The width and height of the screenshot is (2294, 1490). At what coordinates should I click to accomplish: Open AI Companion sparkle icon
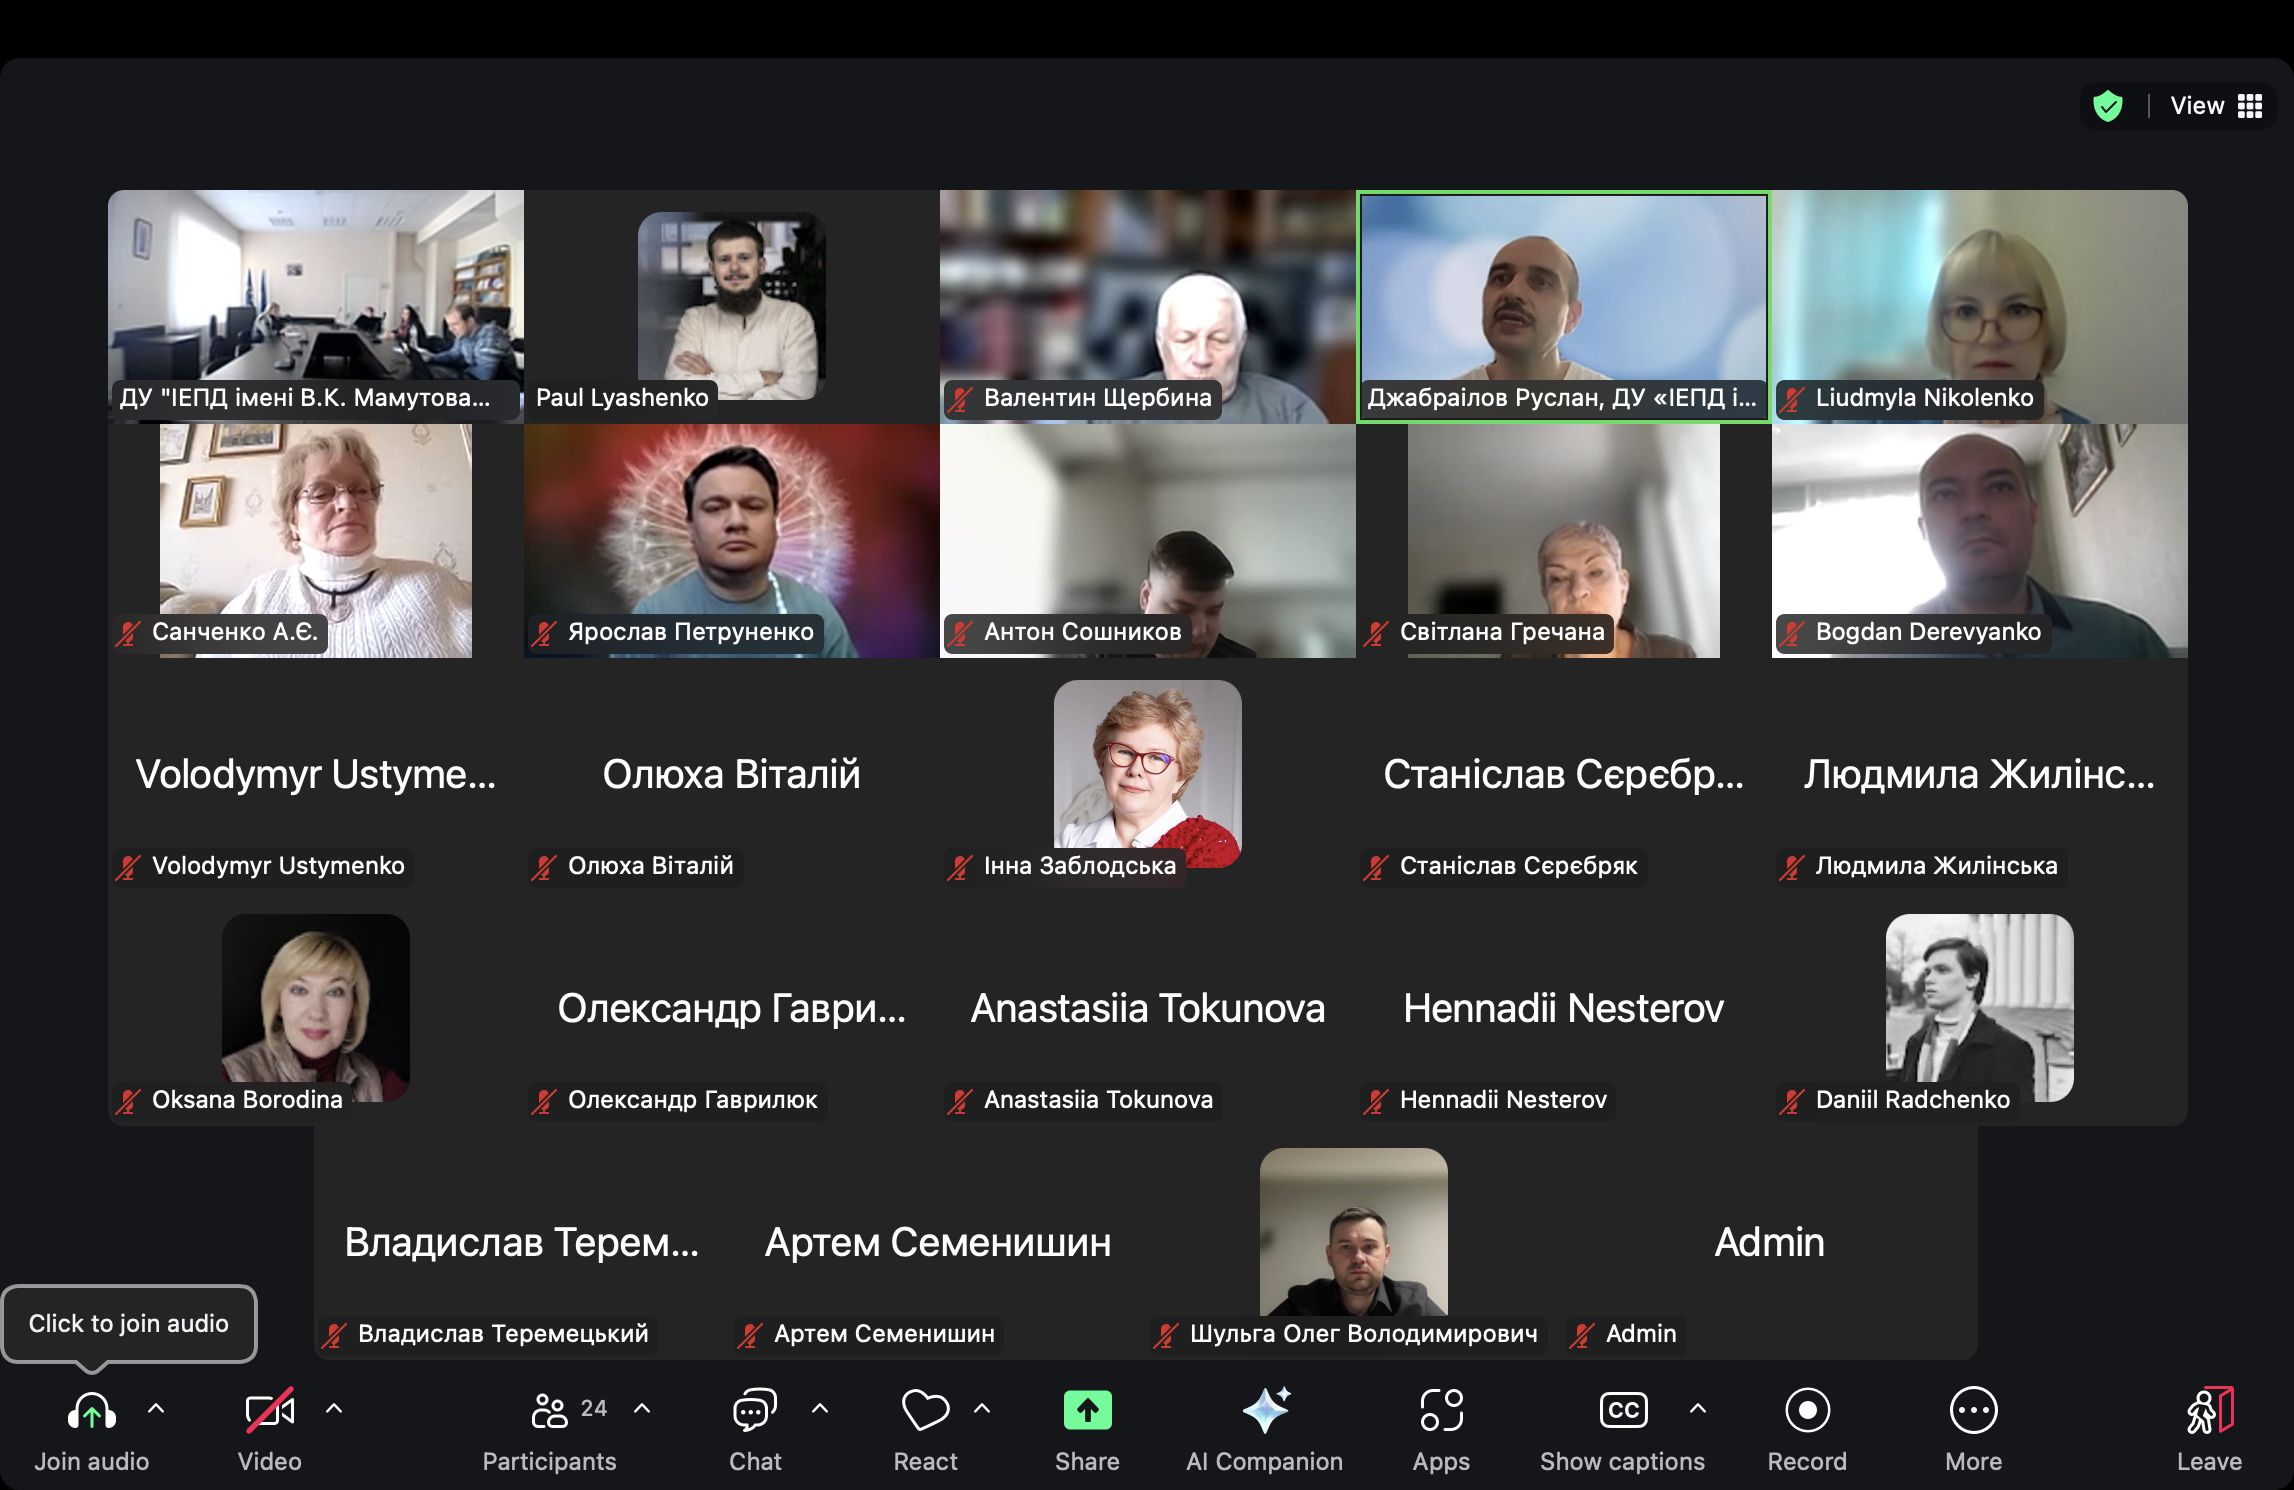tap(1265, 1411)
